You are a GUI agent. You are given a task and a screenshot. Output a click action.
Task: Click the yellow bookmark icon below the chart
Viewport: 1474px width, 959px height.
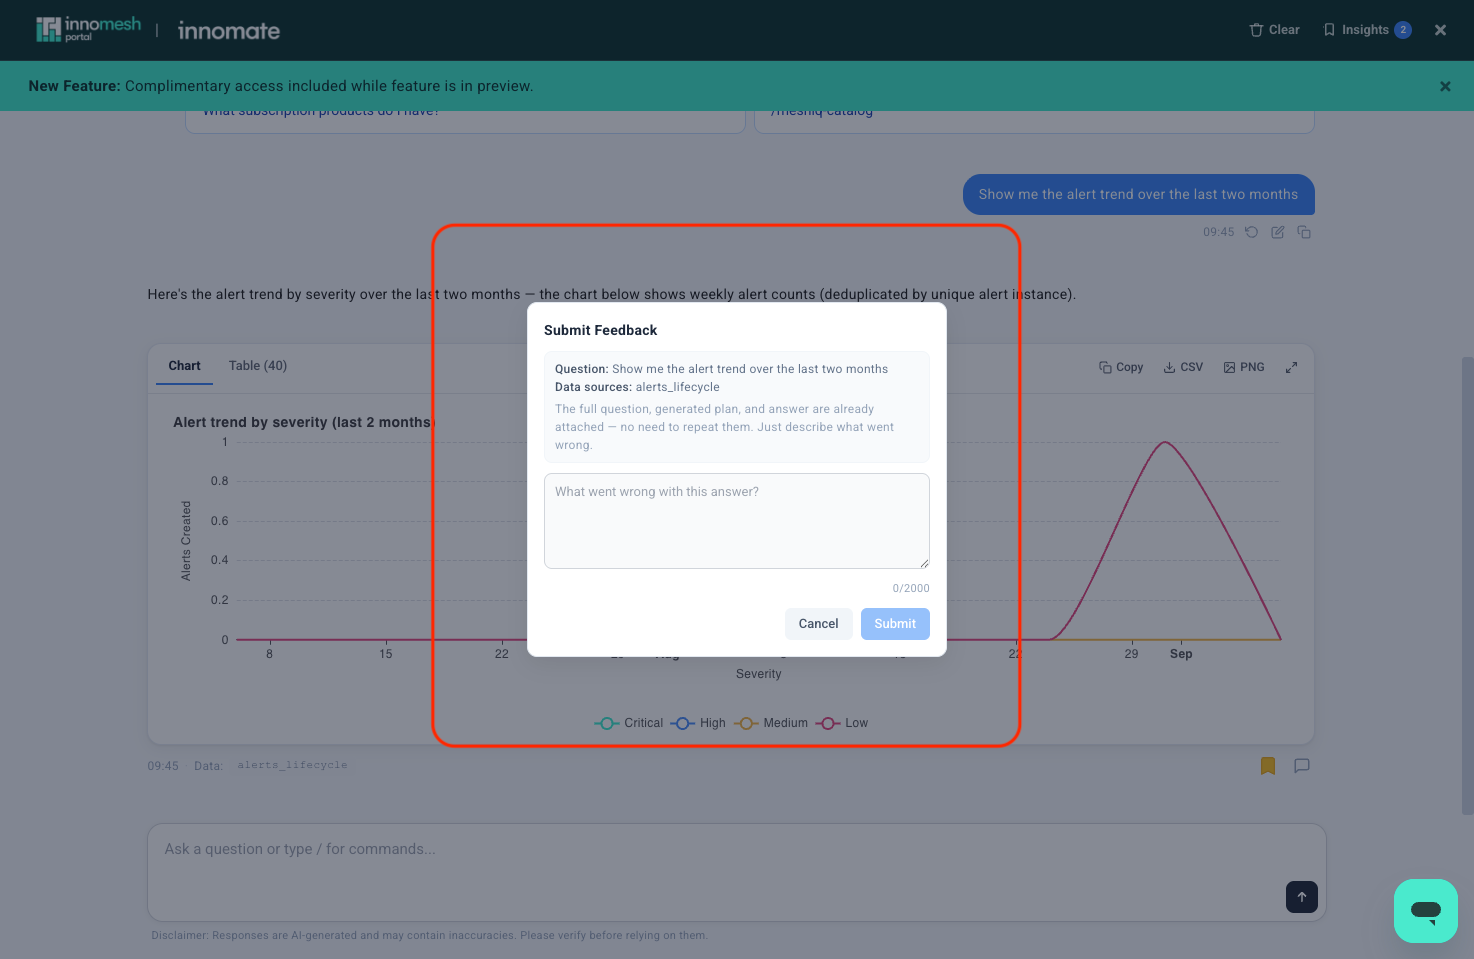pos(1268,766)
